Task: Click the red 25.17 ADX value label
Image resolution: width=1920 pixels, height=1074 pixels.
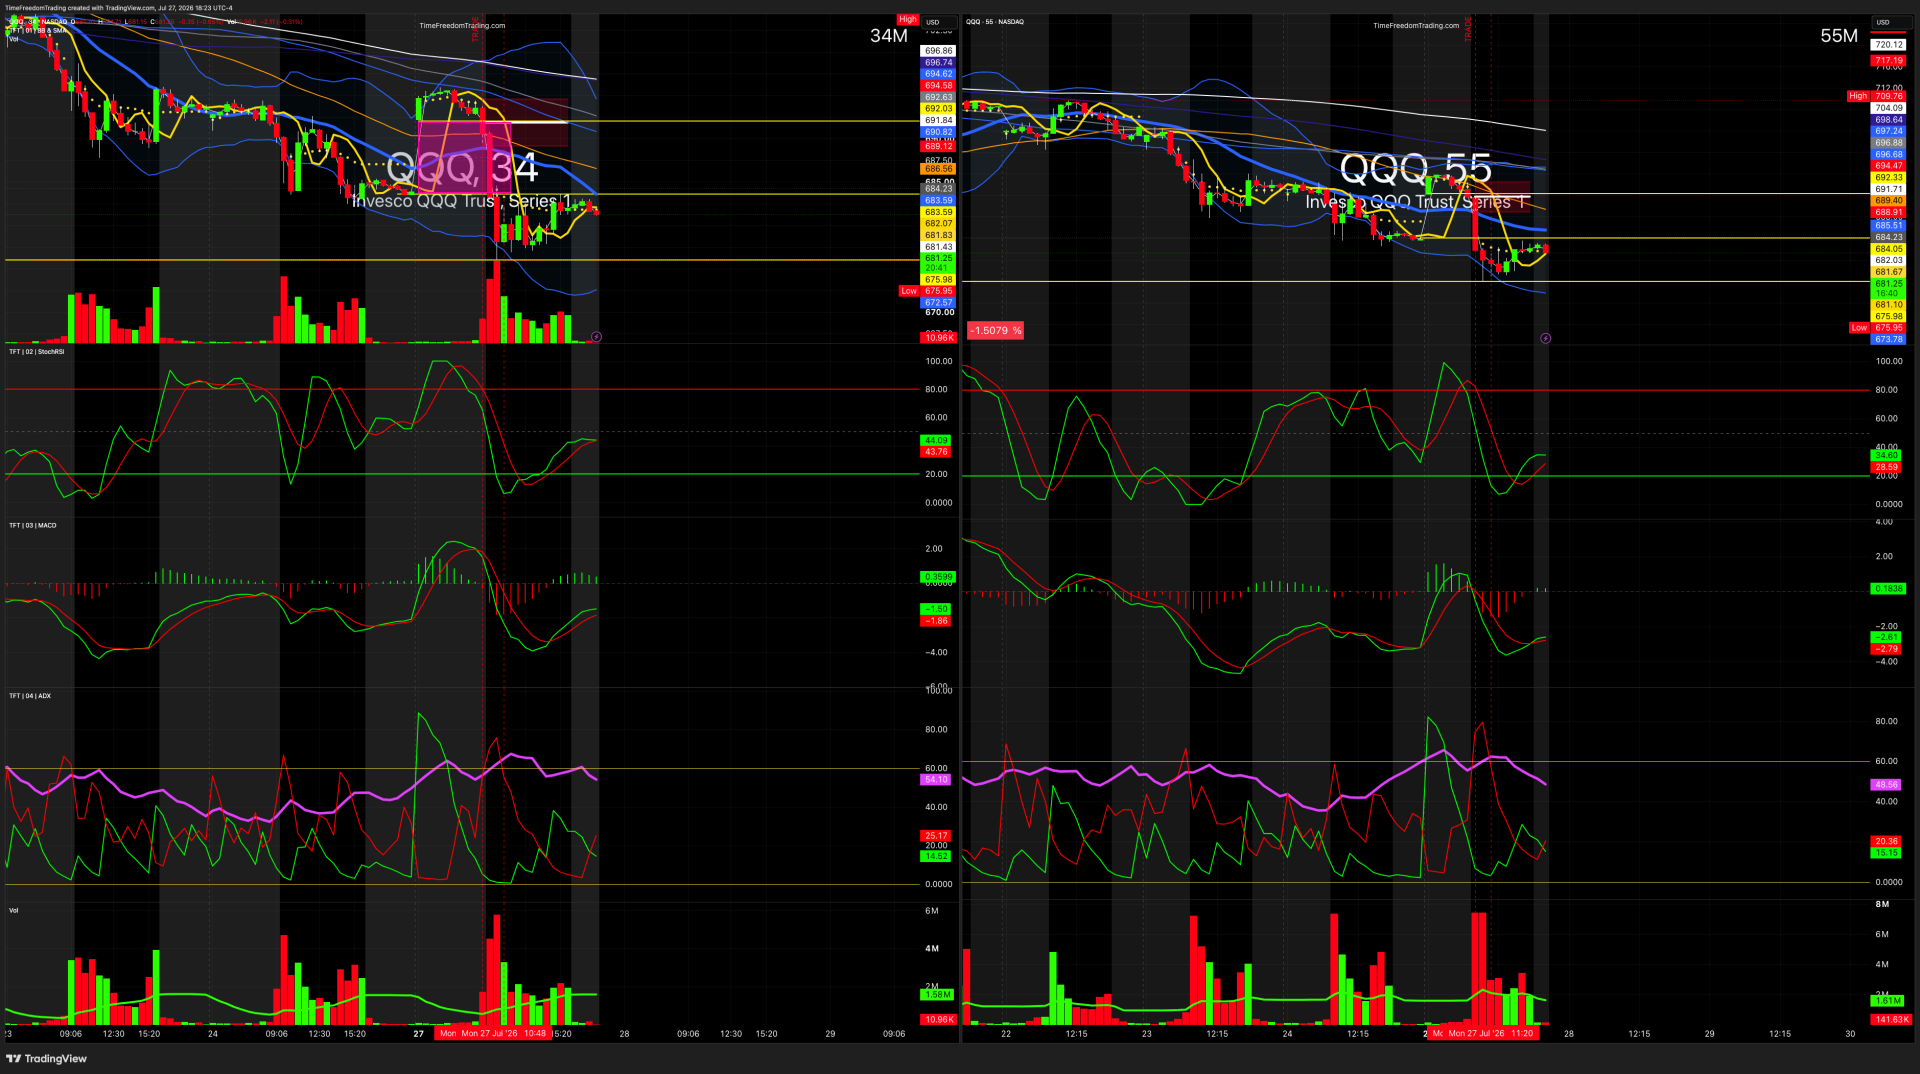Action: click(936, 836)
